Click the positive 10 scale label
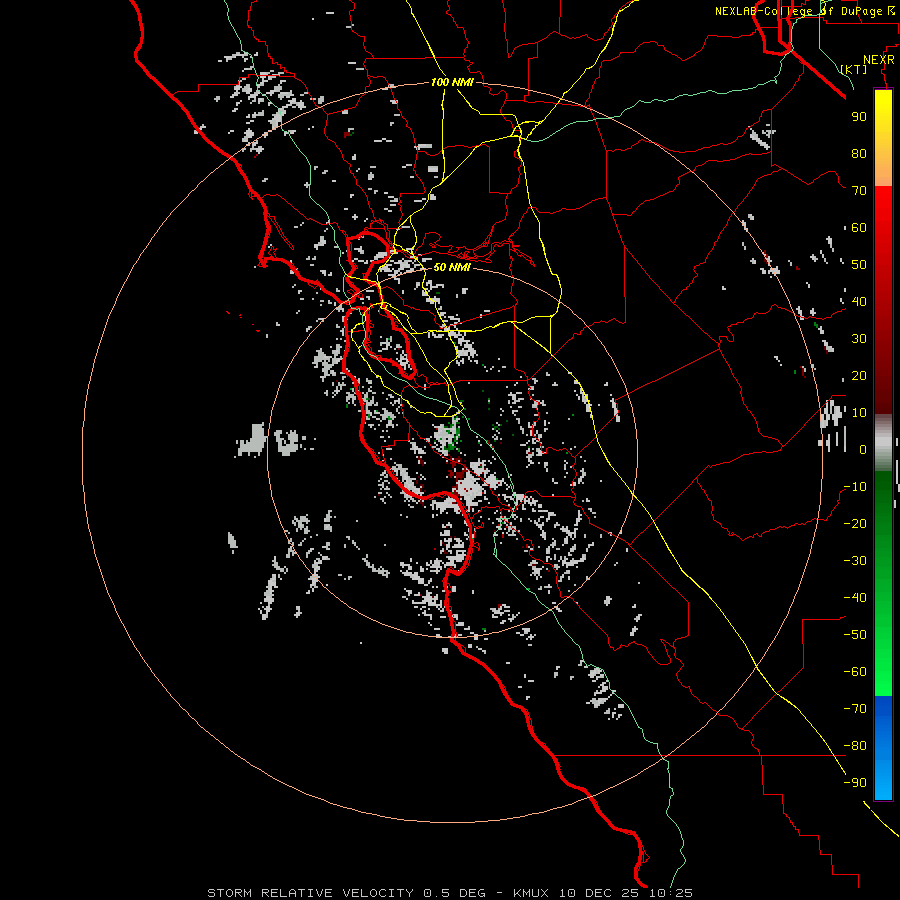This screenshot has width=900, height=900. (859, 413)
